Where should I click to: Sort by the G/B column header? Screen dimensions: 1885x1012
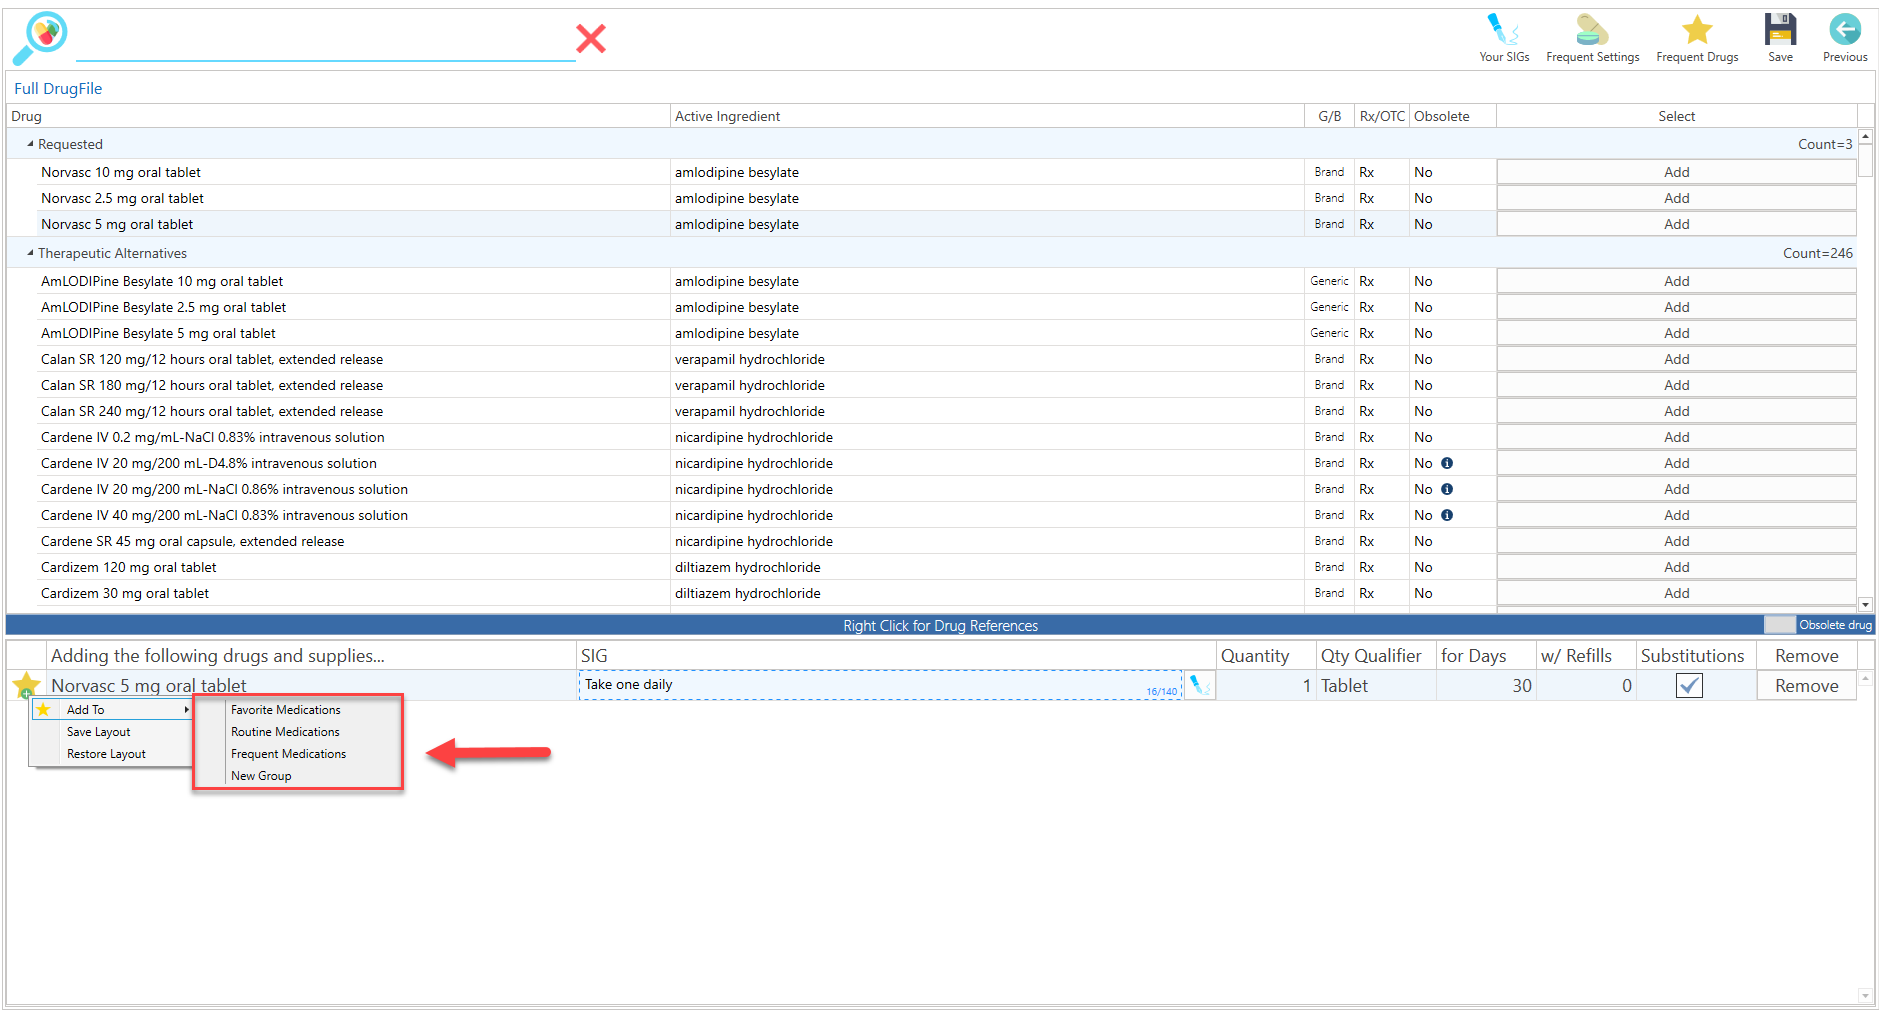(x=1329, y=116)
